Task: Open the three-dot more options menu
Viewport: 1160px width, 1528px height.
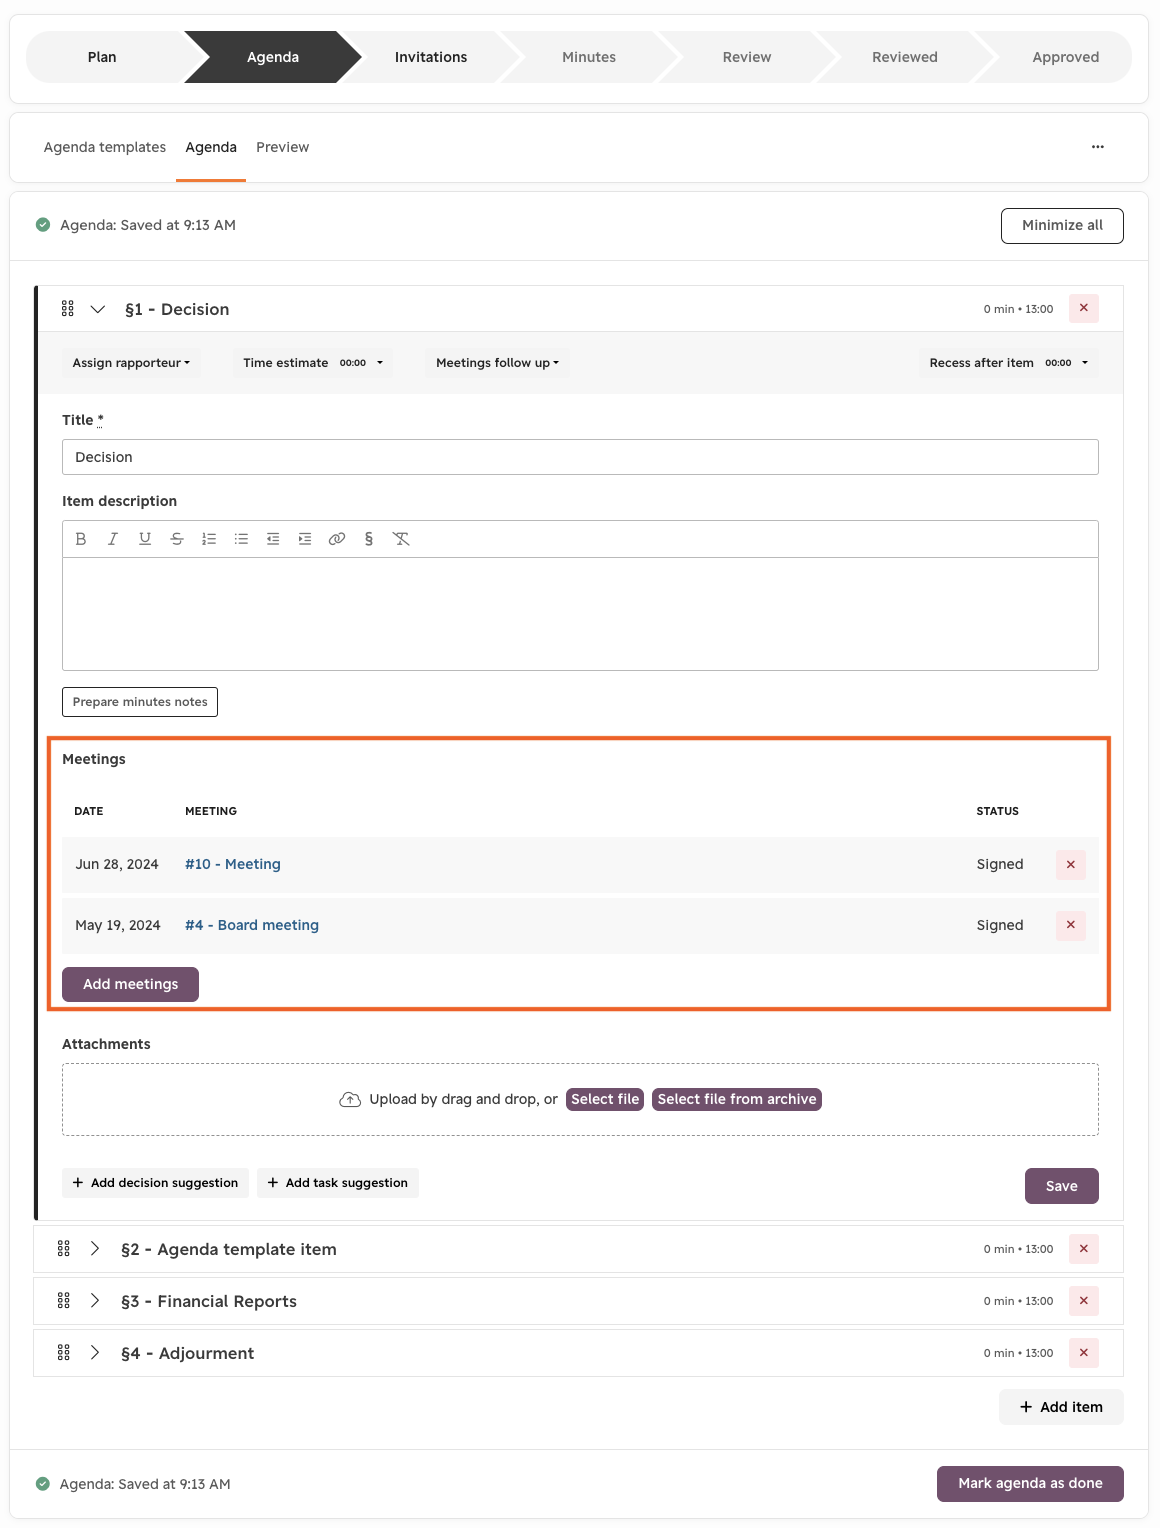Action: point(1098,147)
